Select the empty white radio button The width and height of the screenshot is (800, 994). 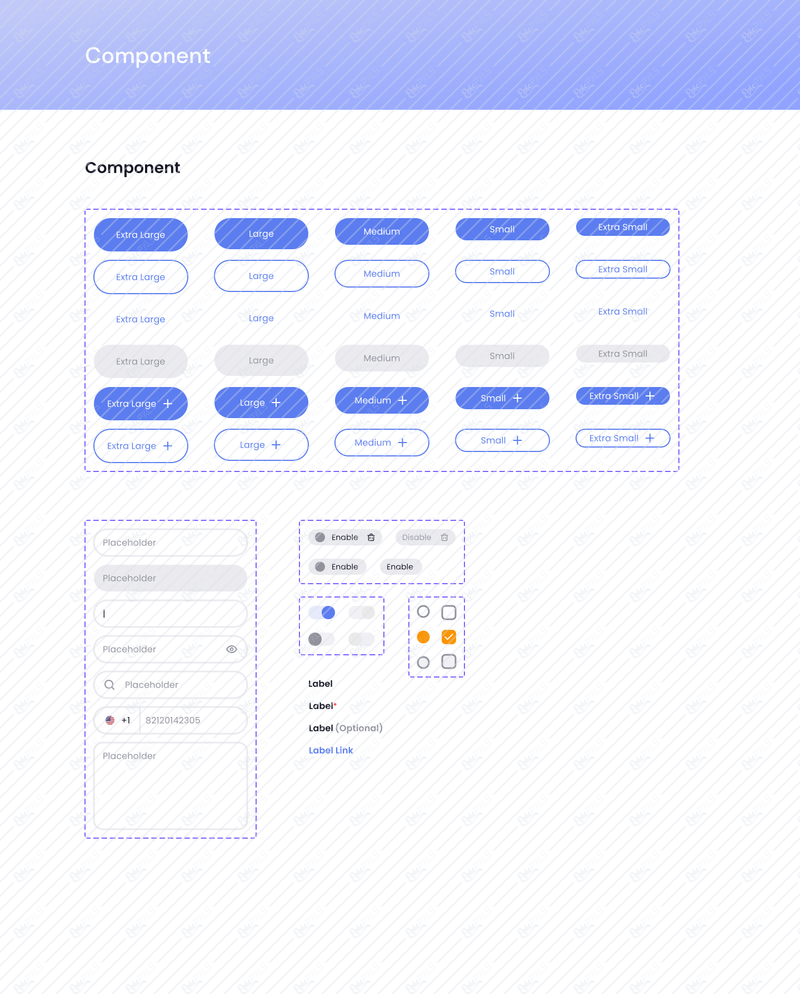(x=423, y=612)
